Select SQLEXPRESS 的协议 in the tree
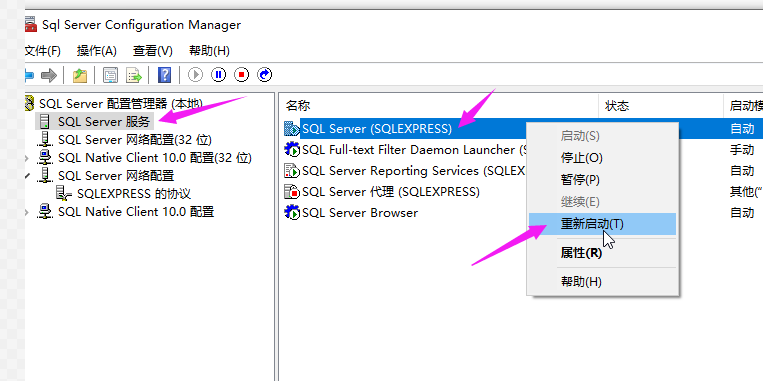 tap(134, 194)
